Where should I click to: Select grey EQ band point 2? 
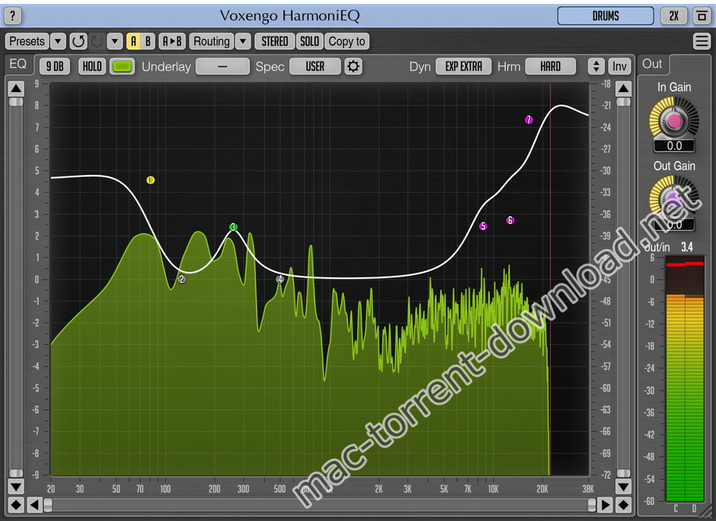182,279
